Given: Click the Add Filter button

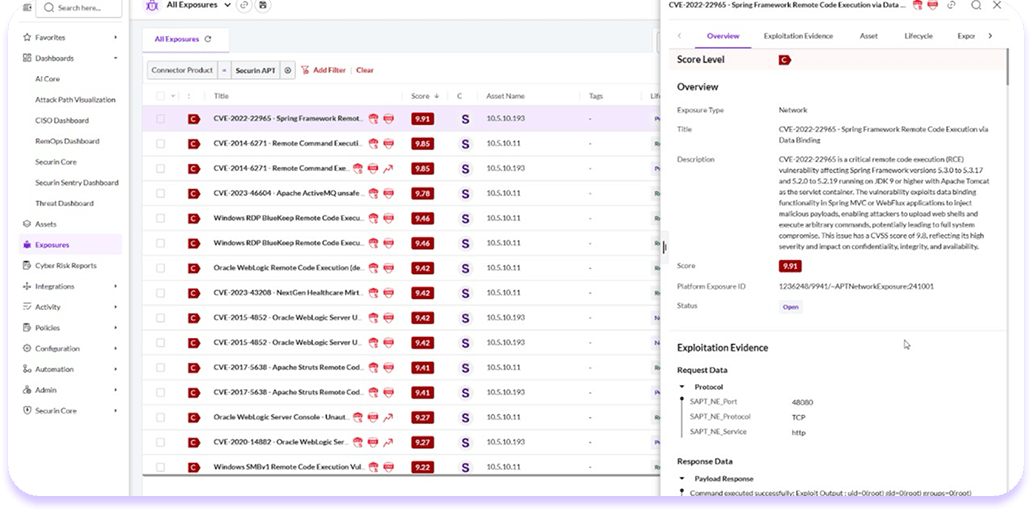Looking at the screenshot, I should [323, 70].
